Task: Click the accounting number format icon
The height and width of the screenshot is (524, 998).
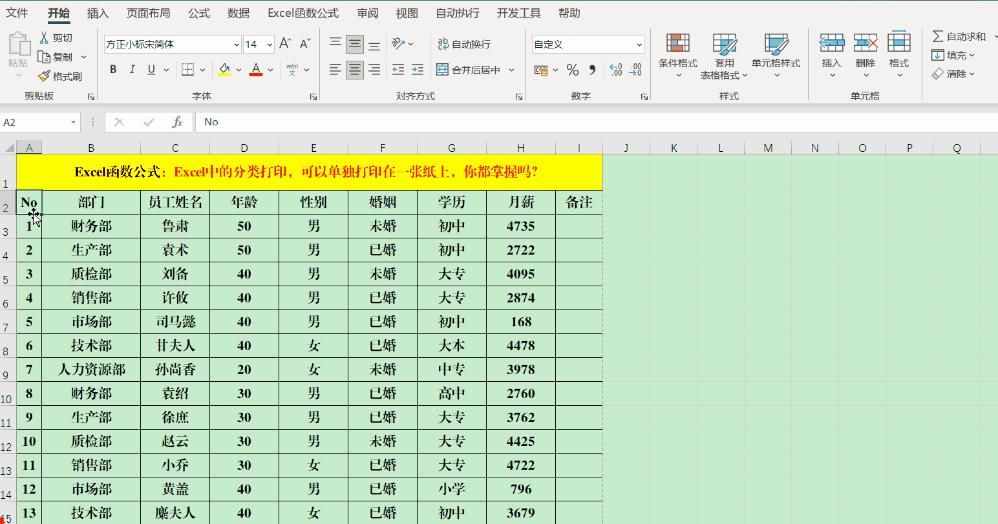Action: click(x=542, y=70)
